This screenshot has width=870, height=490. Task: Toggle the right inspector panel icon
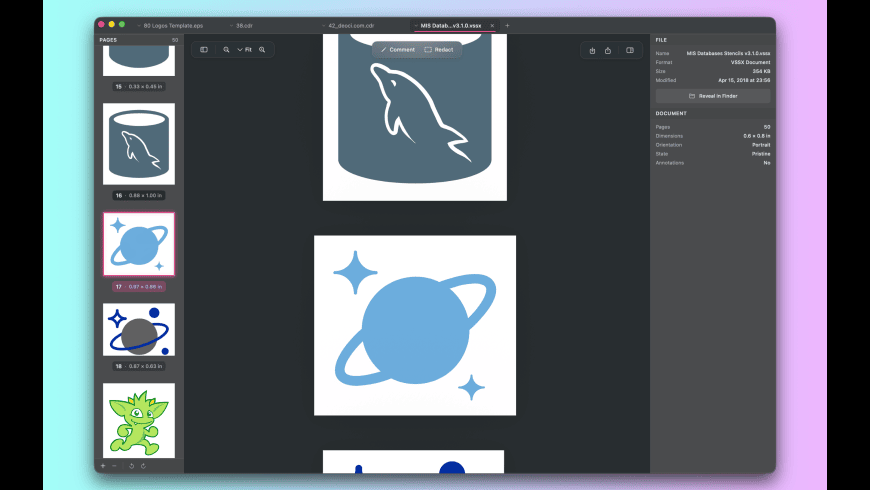pos(630,50)
